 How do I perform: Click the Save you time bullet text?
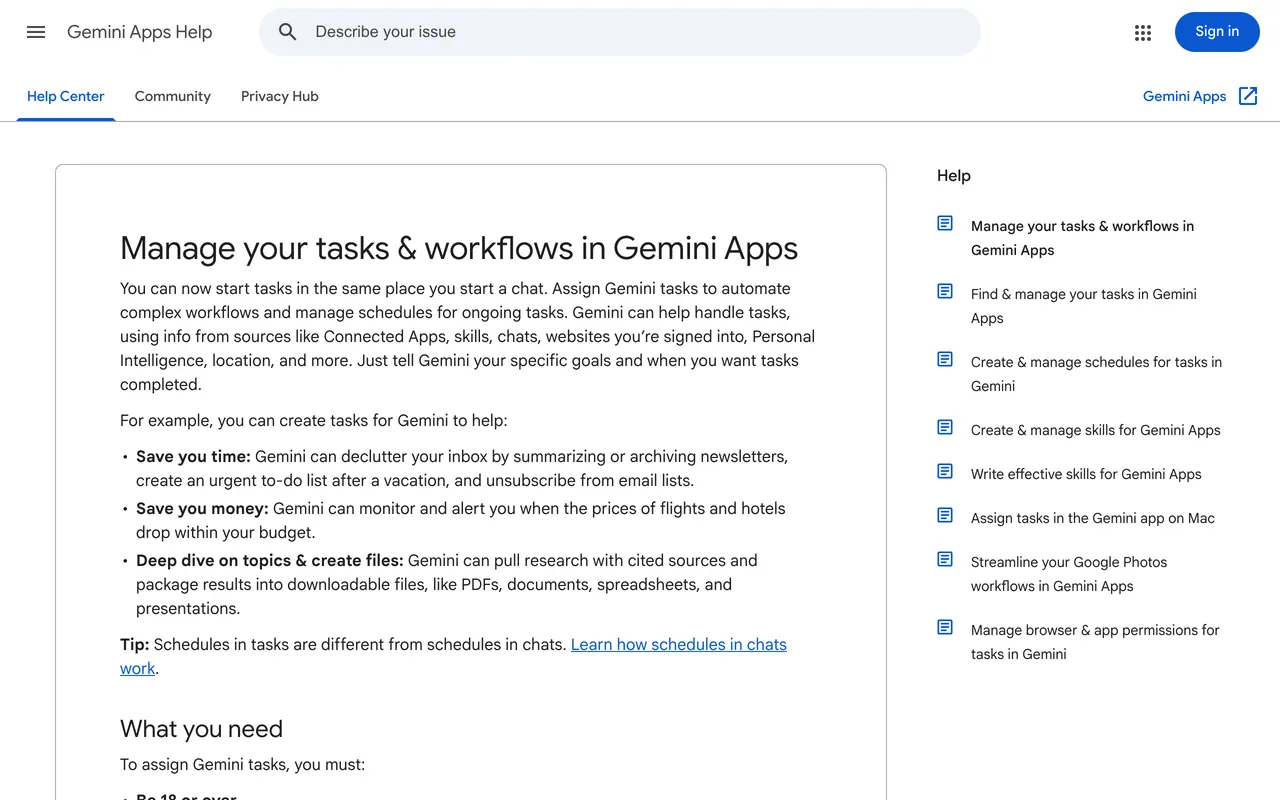pyautogui.click(x=193, y=456)
